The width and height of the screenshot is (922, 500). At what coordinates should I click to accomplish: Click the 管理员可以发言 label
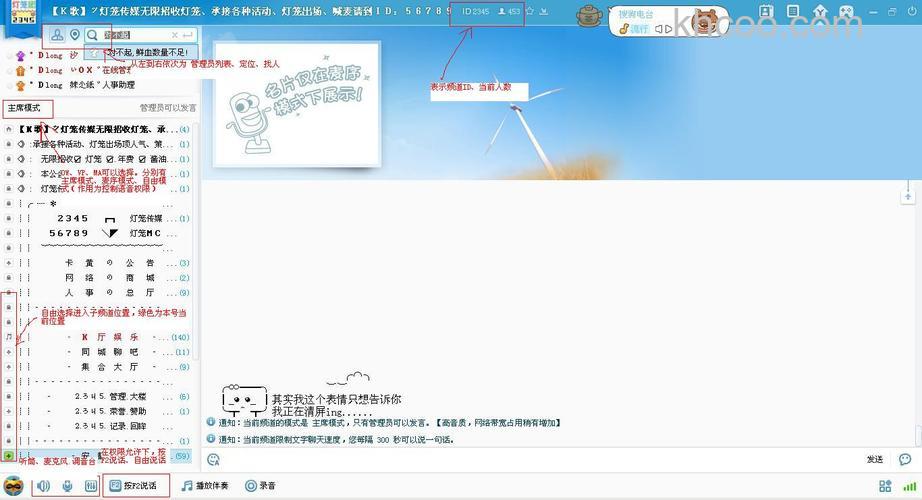point(168,108)
